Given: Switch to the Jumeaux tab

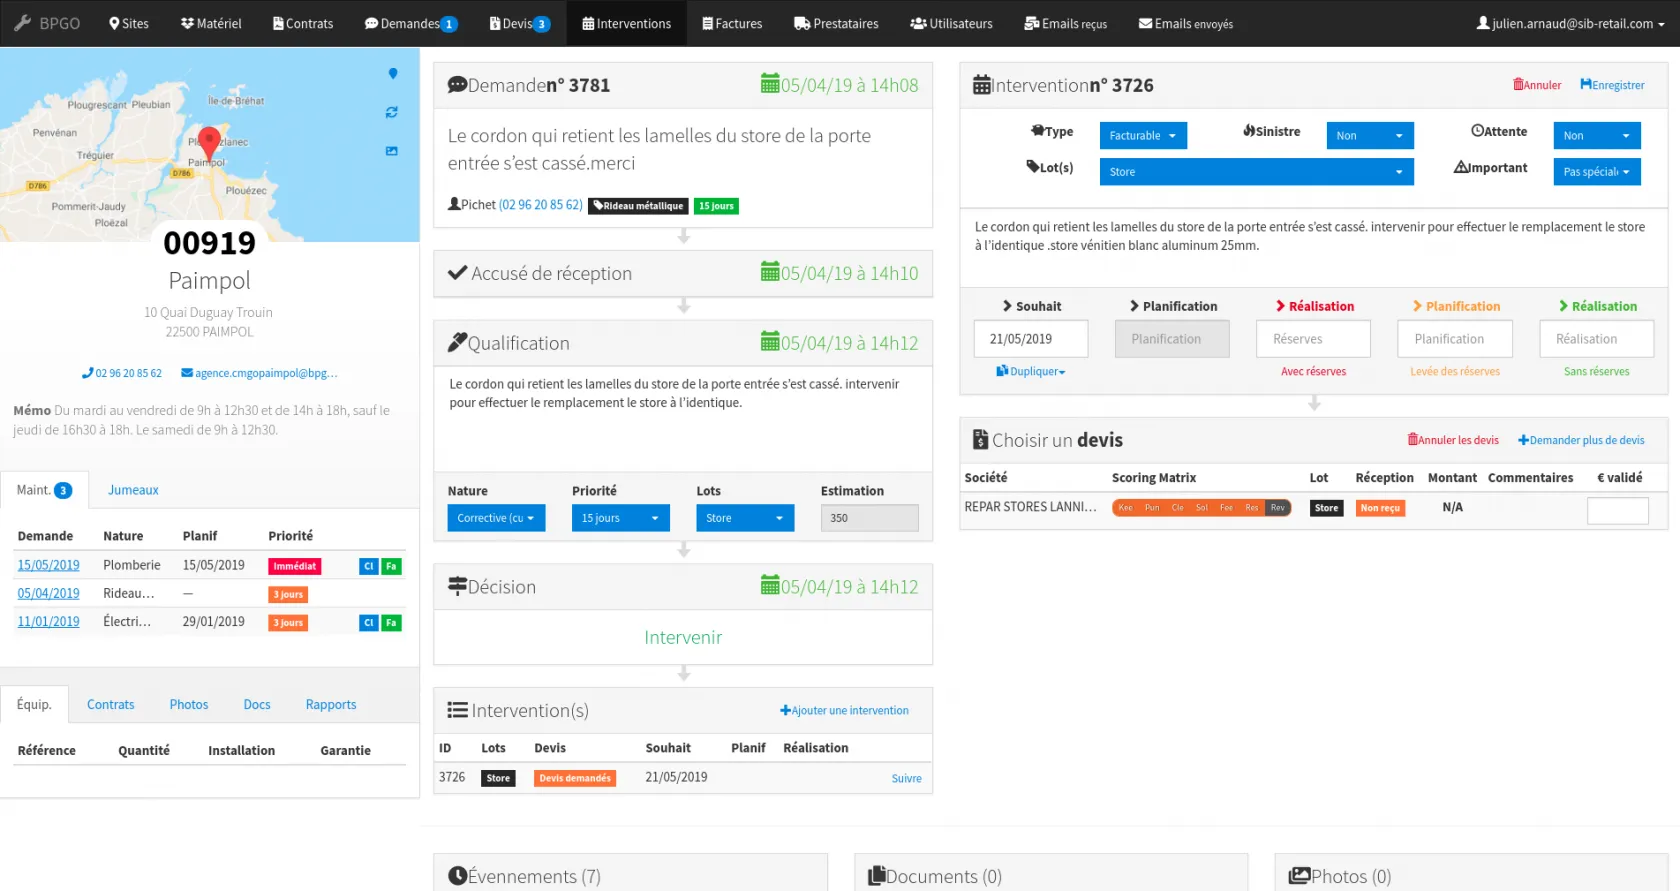Looking at the screenshot, I should 133,490.
